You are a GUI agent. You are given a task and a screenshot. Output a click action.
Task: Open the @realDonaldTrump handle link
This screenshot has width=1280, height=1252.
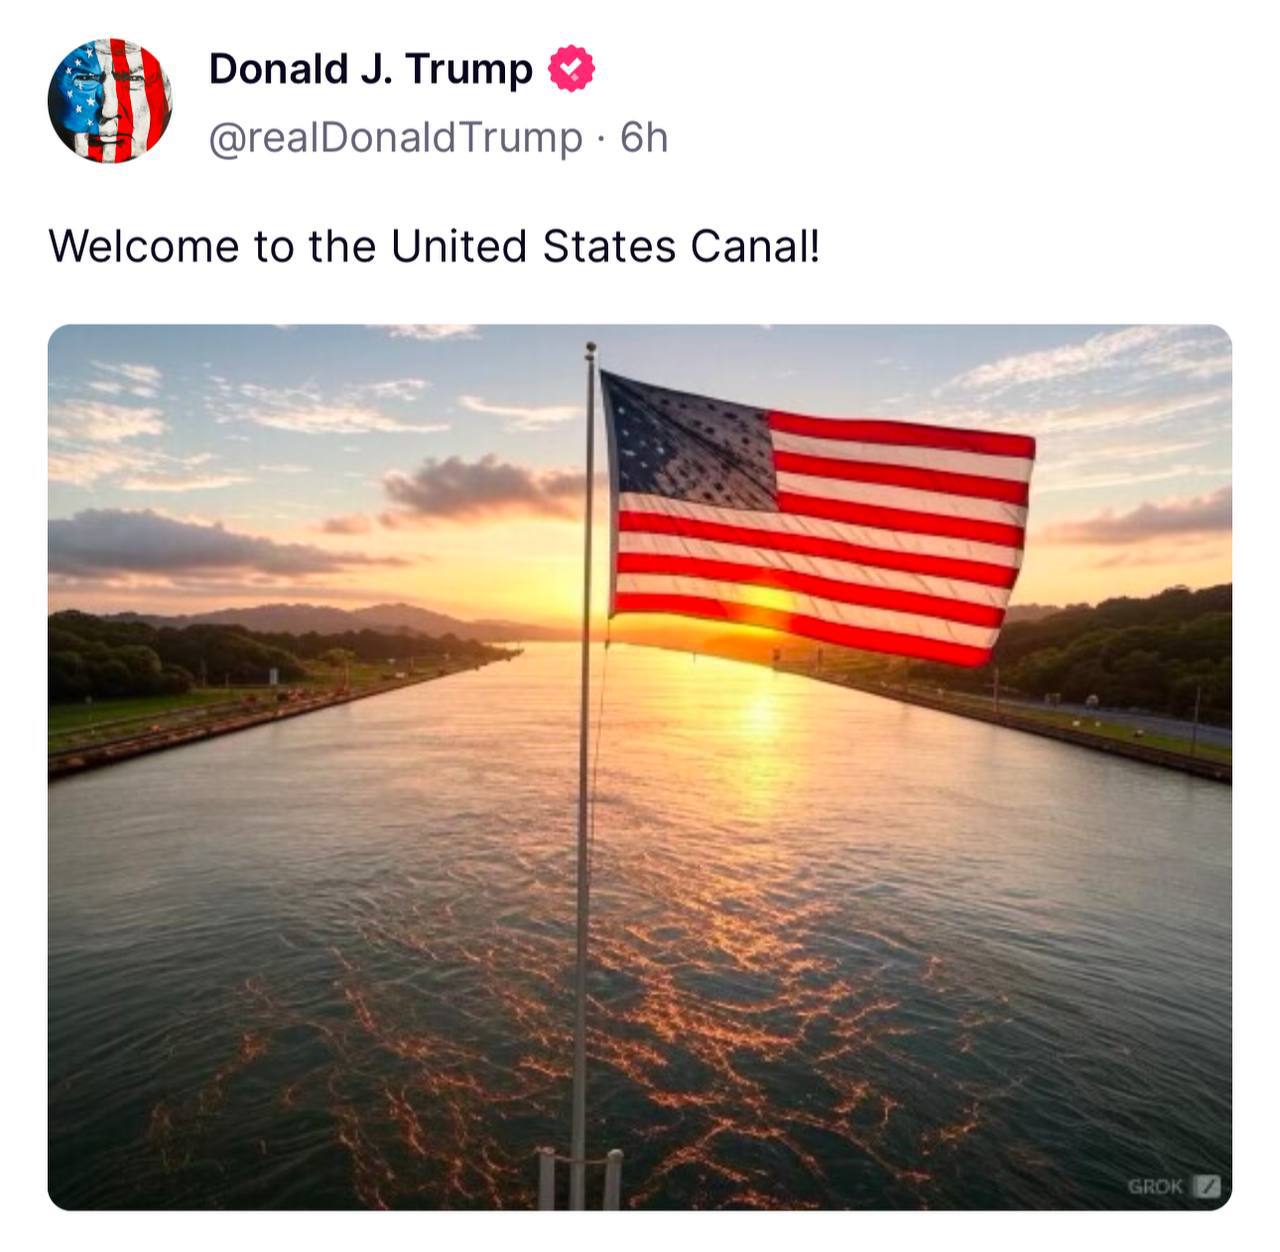point(395,138)
